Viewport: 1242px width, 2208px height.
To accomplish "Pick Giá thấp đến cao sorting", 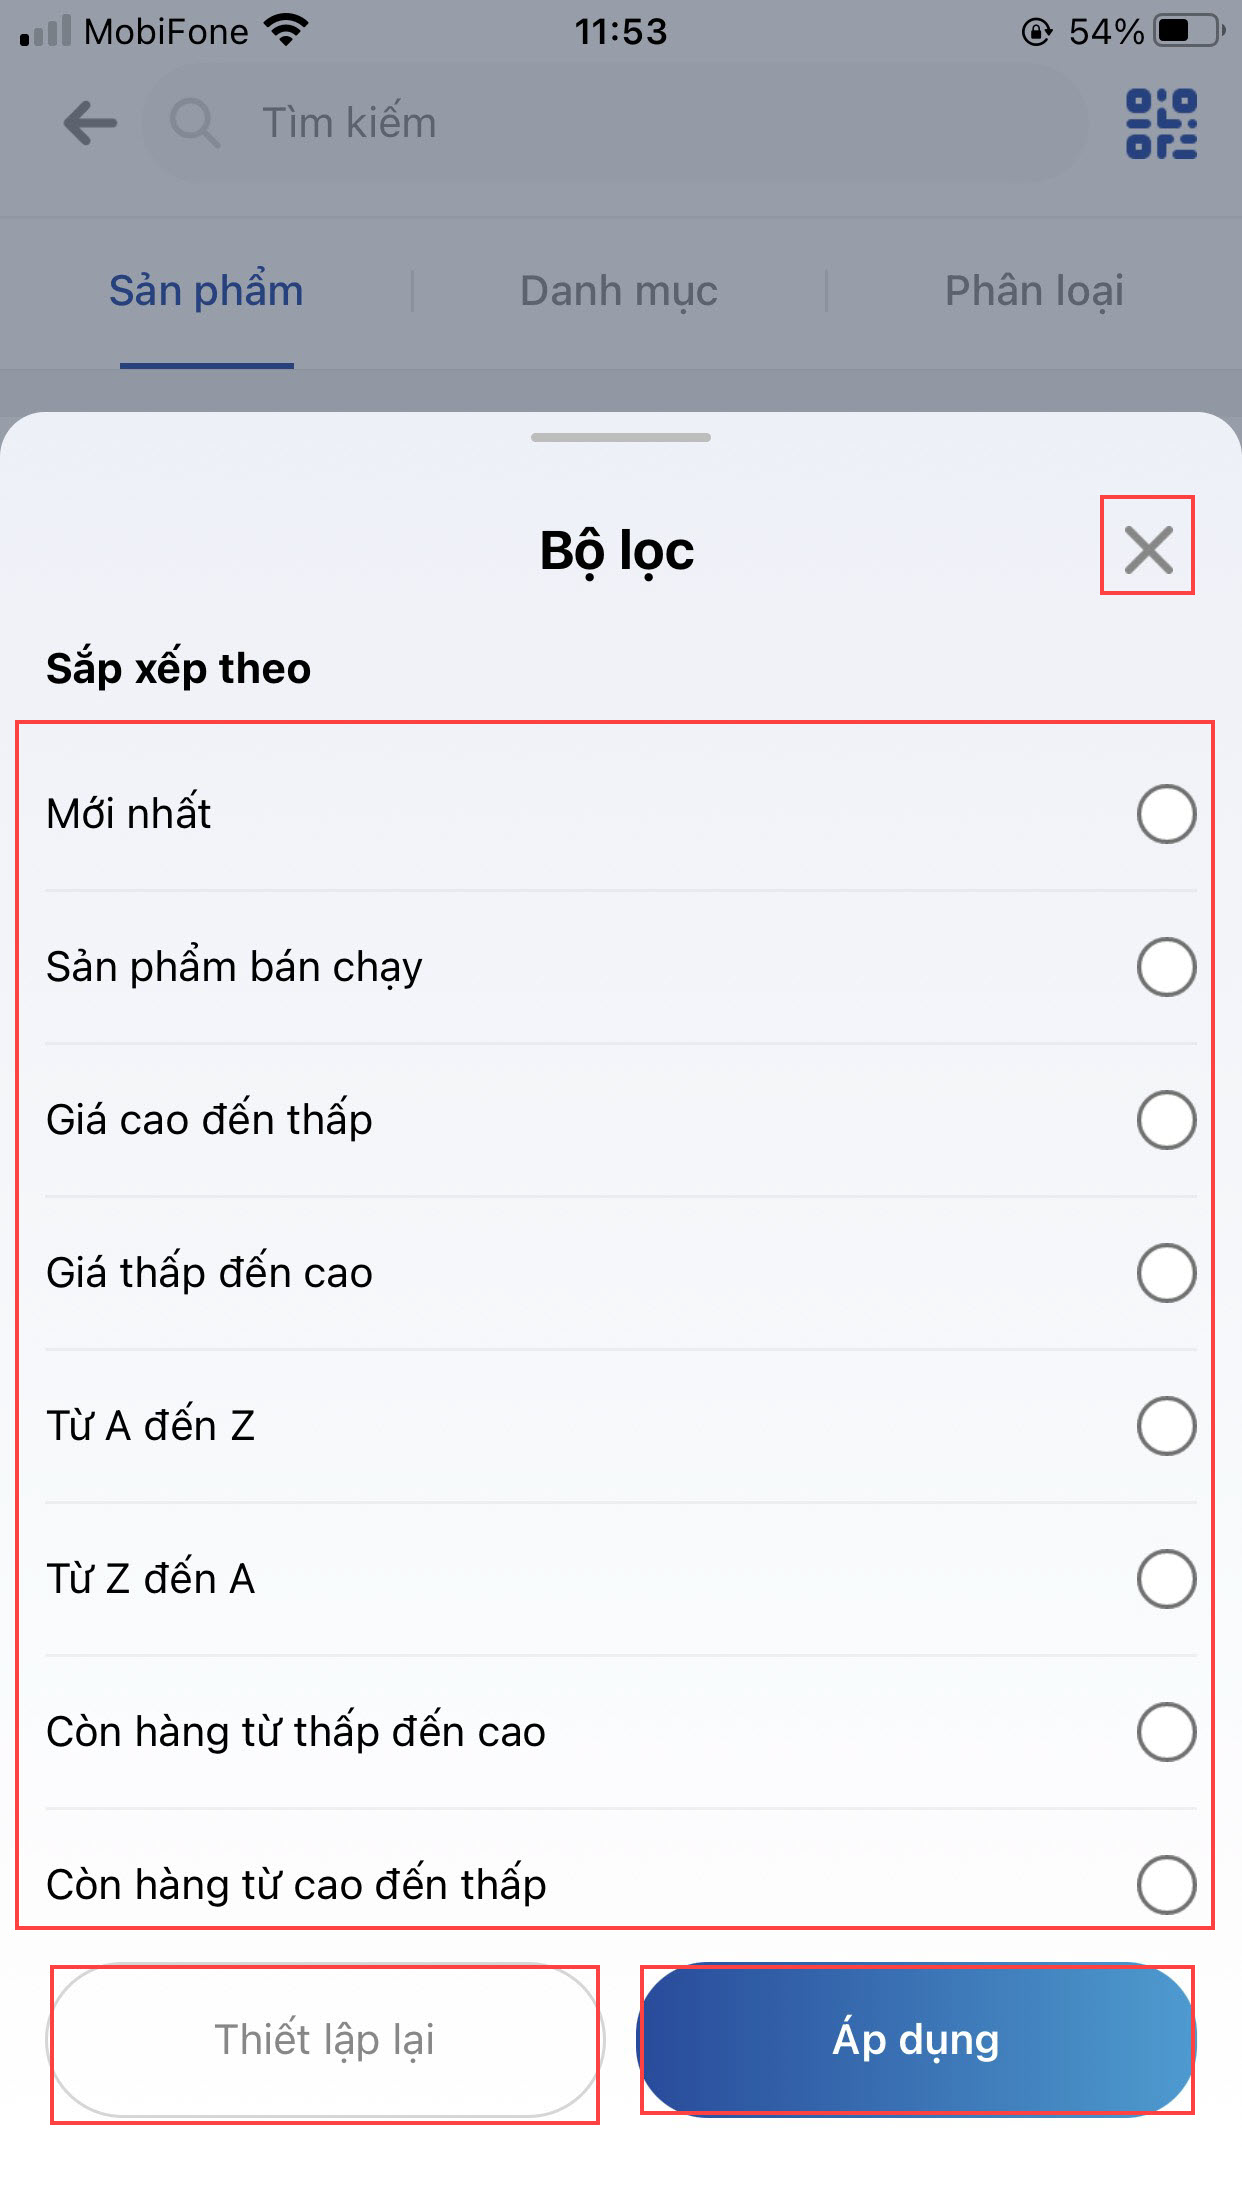I will (x=1166, y=1273).
